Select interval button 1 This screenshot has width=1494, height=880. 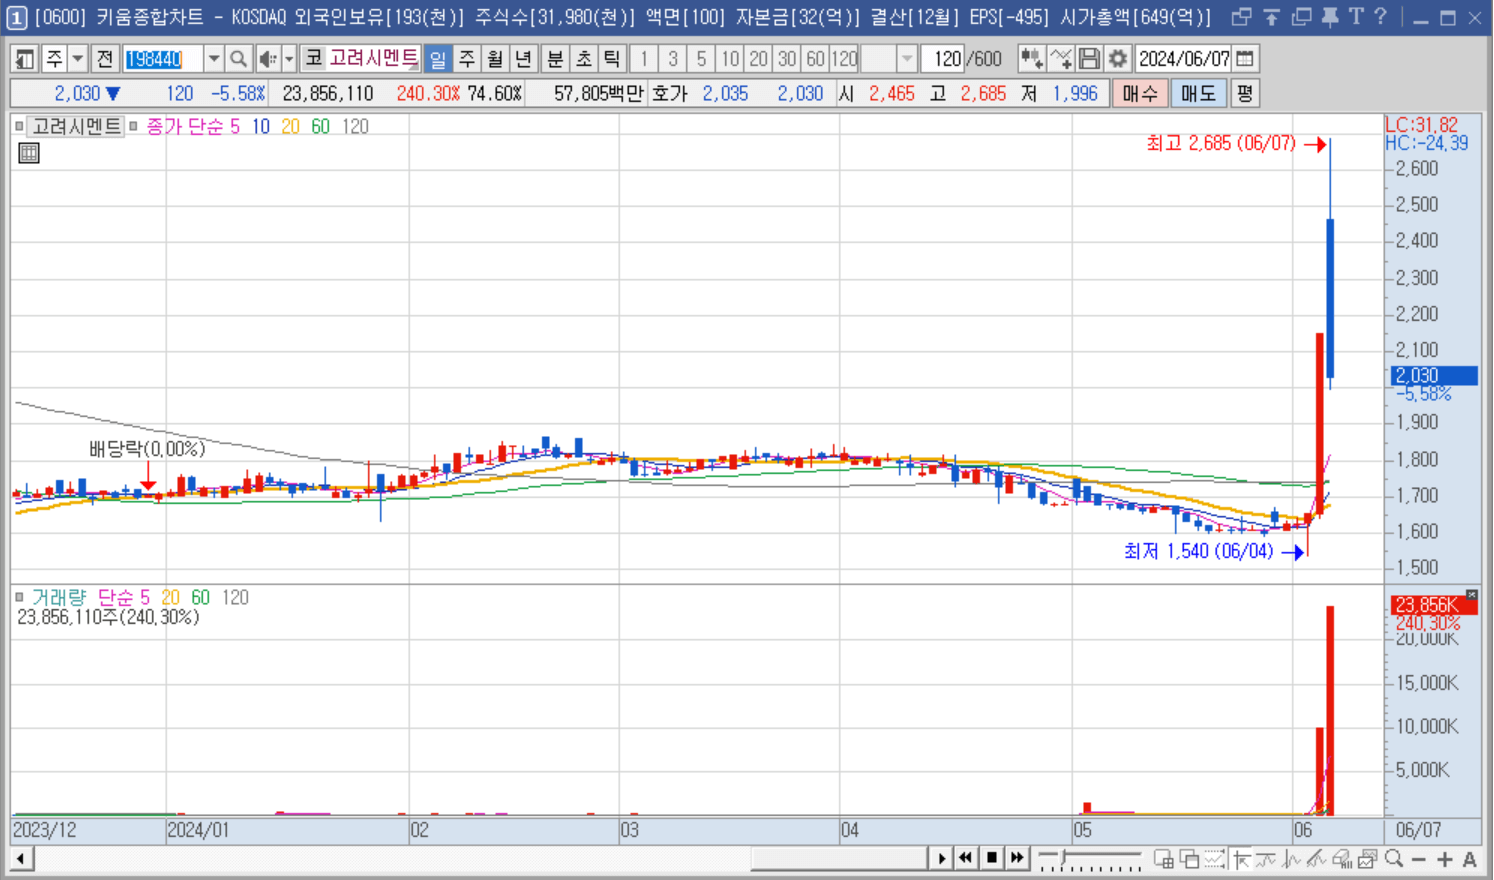(644, 59)
